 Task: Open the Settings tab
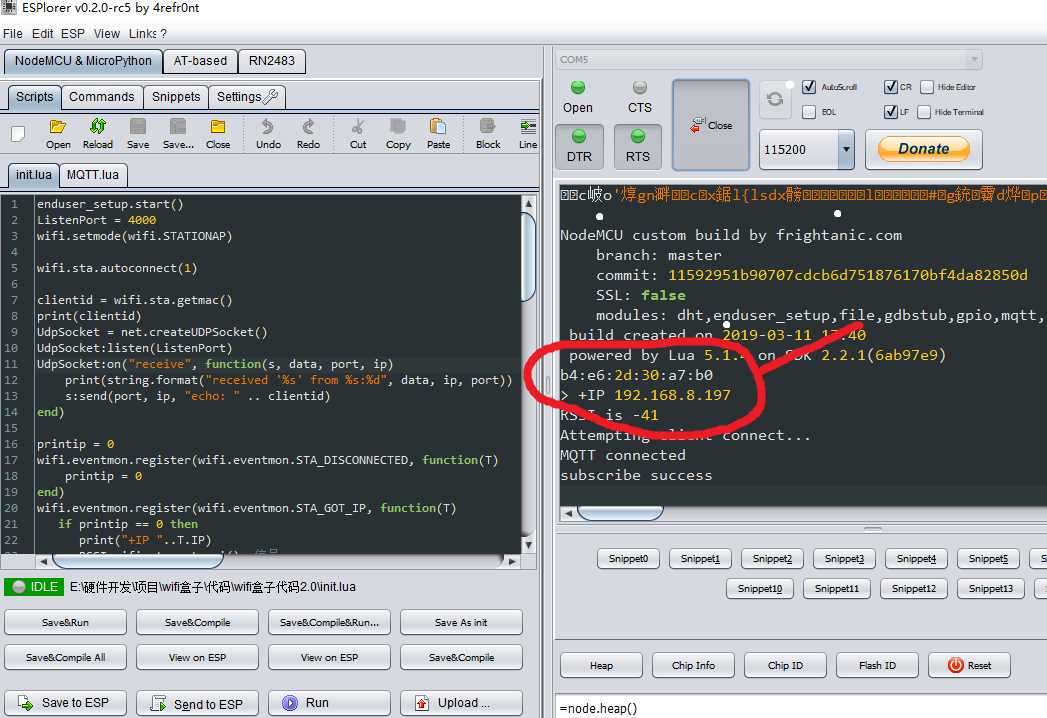tap(247, 97)
